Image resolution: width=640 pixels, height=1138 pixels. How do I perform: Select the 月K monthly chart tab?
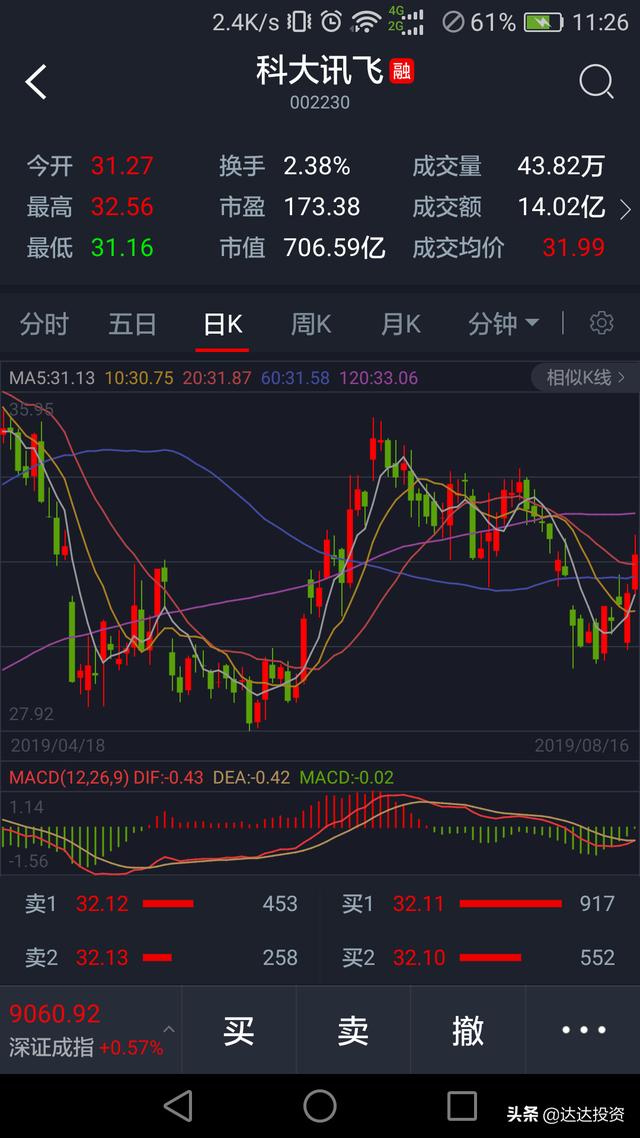click(401, 324)
